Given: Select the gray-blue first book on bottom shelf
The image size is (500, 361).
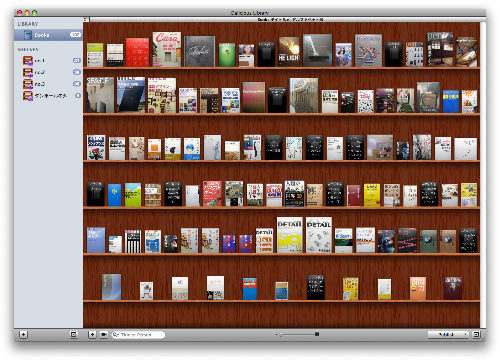Looking at the screenshot, I should click(111, 287).
